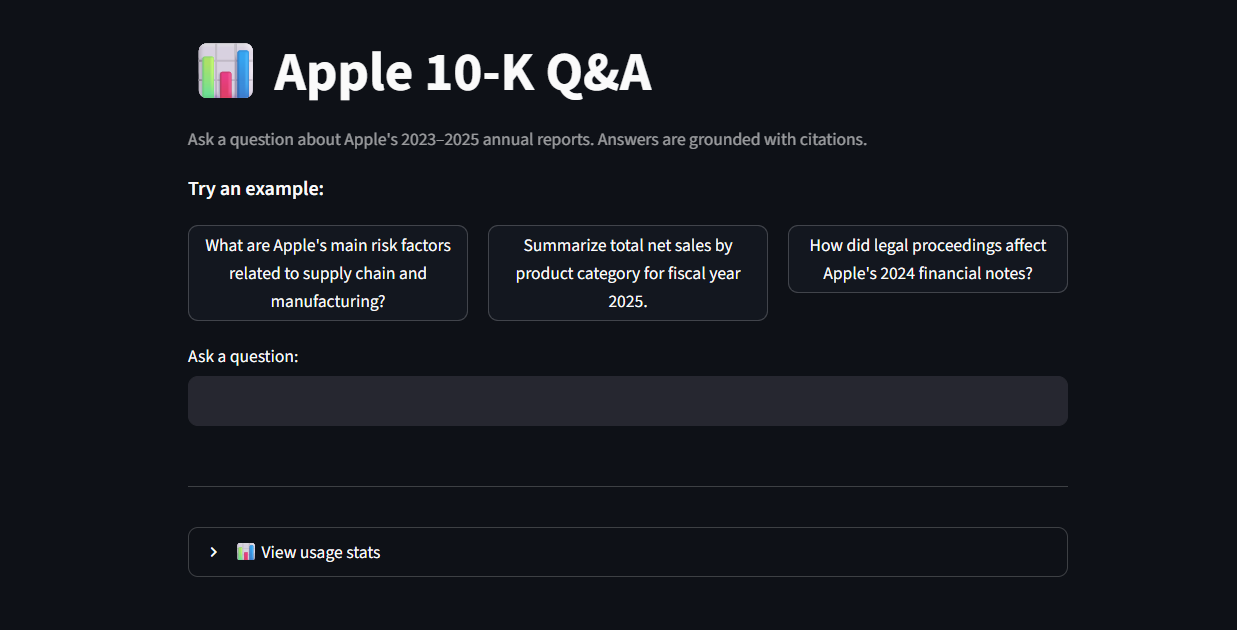Click the 'Try an example:' subheading
This screenshot has width=1237, height=630.
click(x=256, y=189)
